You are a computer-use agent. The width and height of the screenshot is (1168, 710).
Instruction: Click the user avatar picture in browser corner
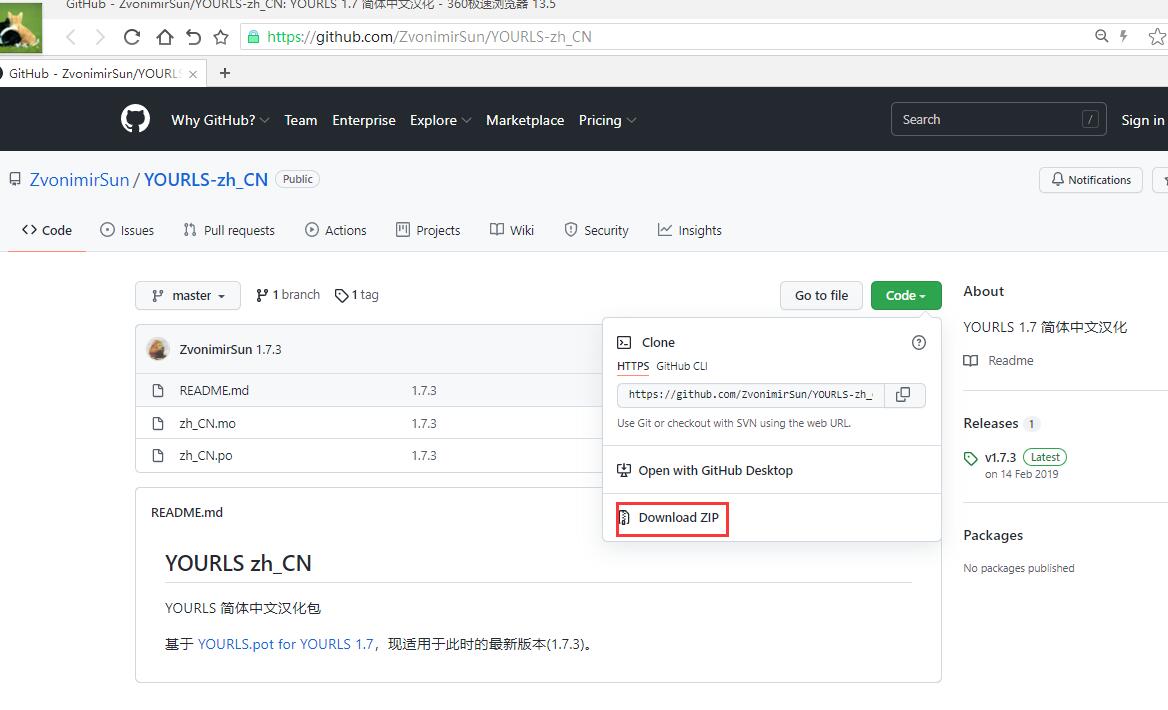coord(21,28)
